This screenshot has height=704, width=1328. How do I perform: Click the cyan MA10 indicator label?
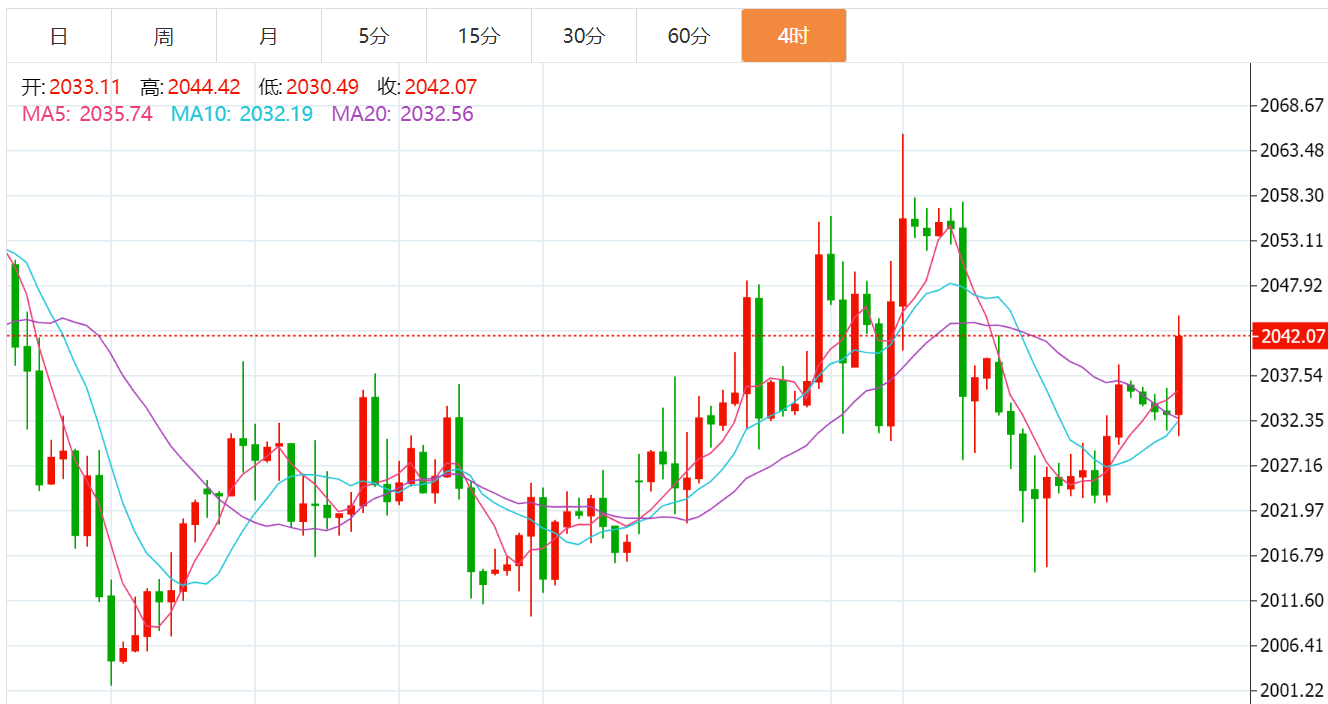click(x=241, y=114)
